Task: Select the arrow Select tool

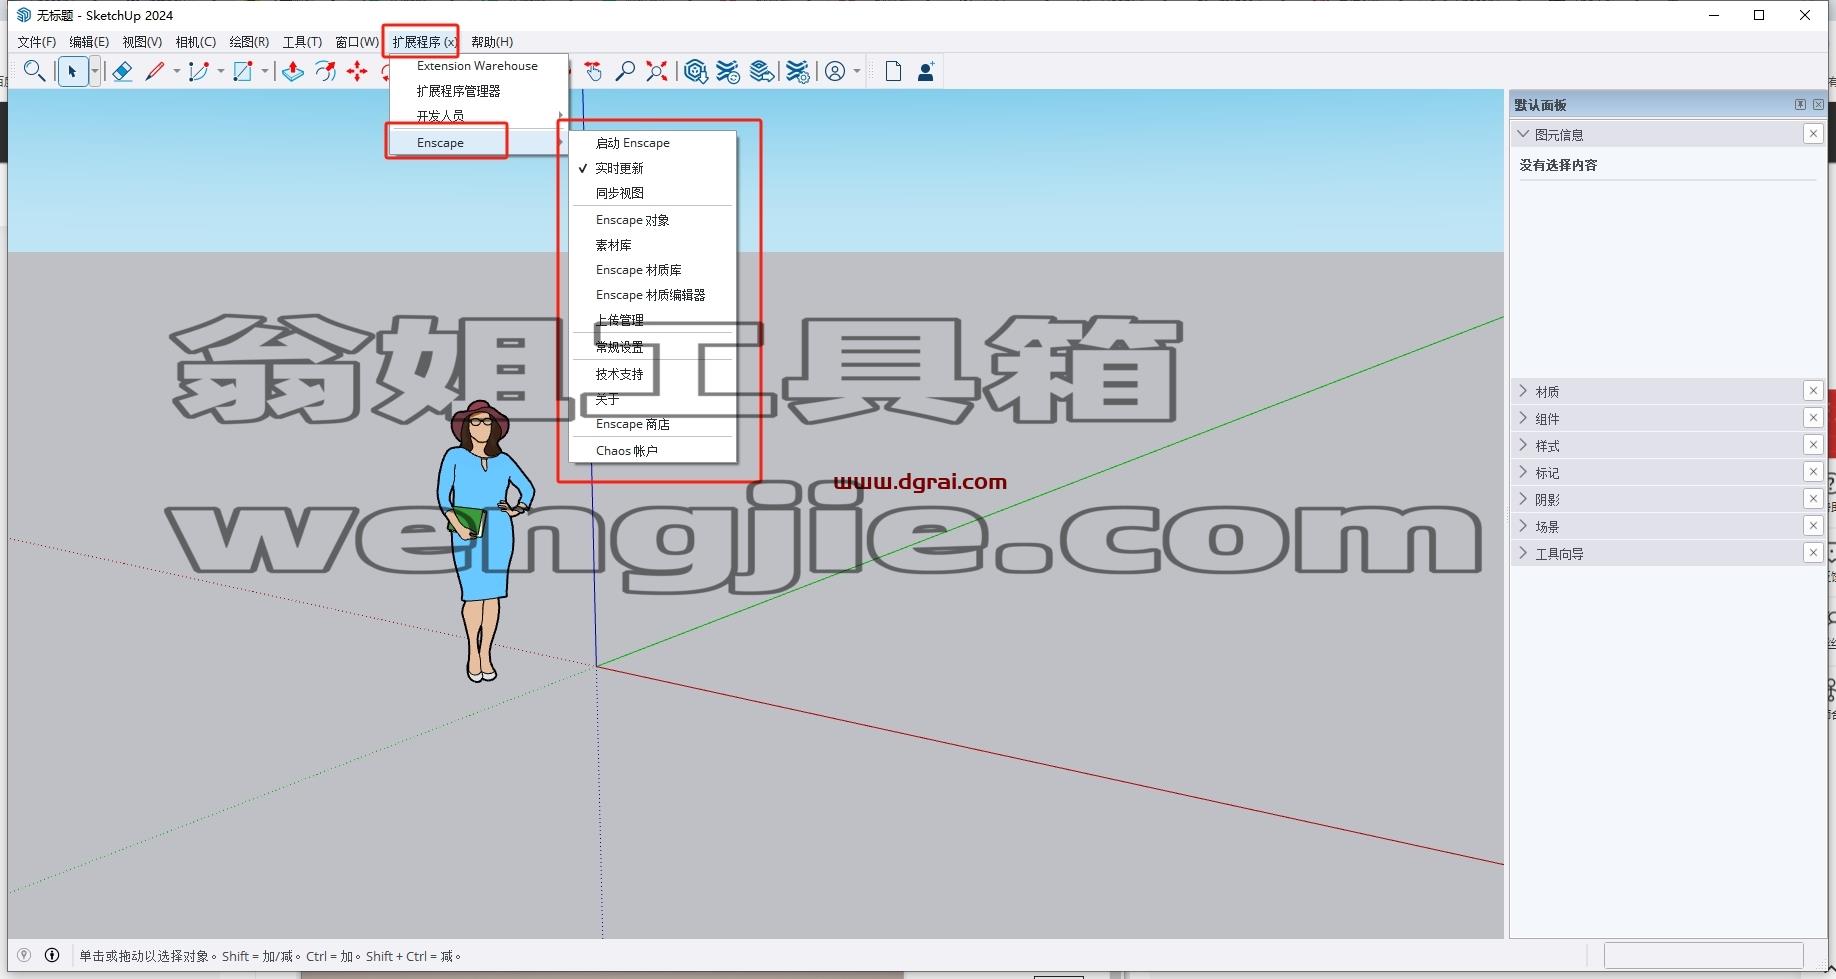Action: (72, 71)
